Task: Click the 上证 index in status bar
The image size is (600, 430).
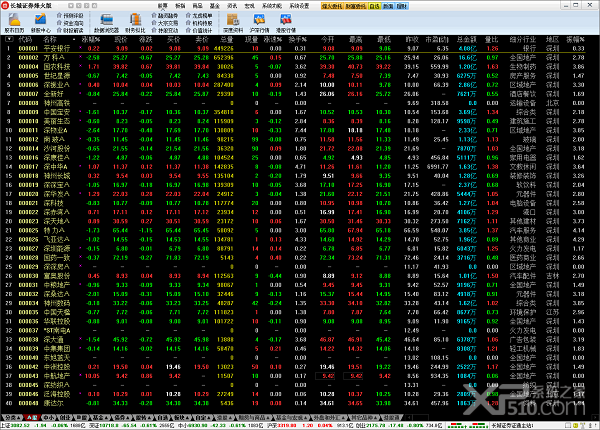Action: pyautogui.click(x=43, y=425)
